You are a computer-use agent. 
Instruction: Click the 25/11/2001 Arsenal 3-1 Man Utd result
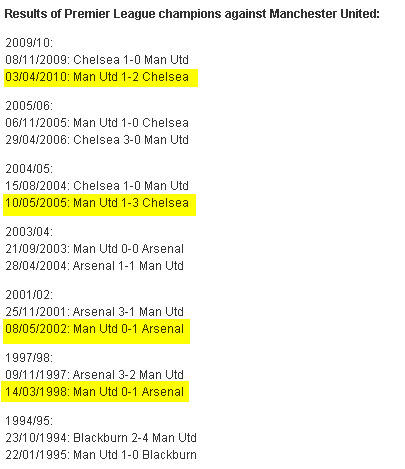[x=95, y=312]
